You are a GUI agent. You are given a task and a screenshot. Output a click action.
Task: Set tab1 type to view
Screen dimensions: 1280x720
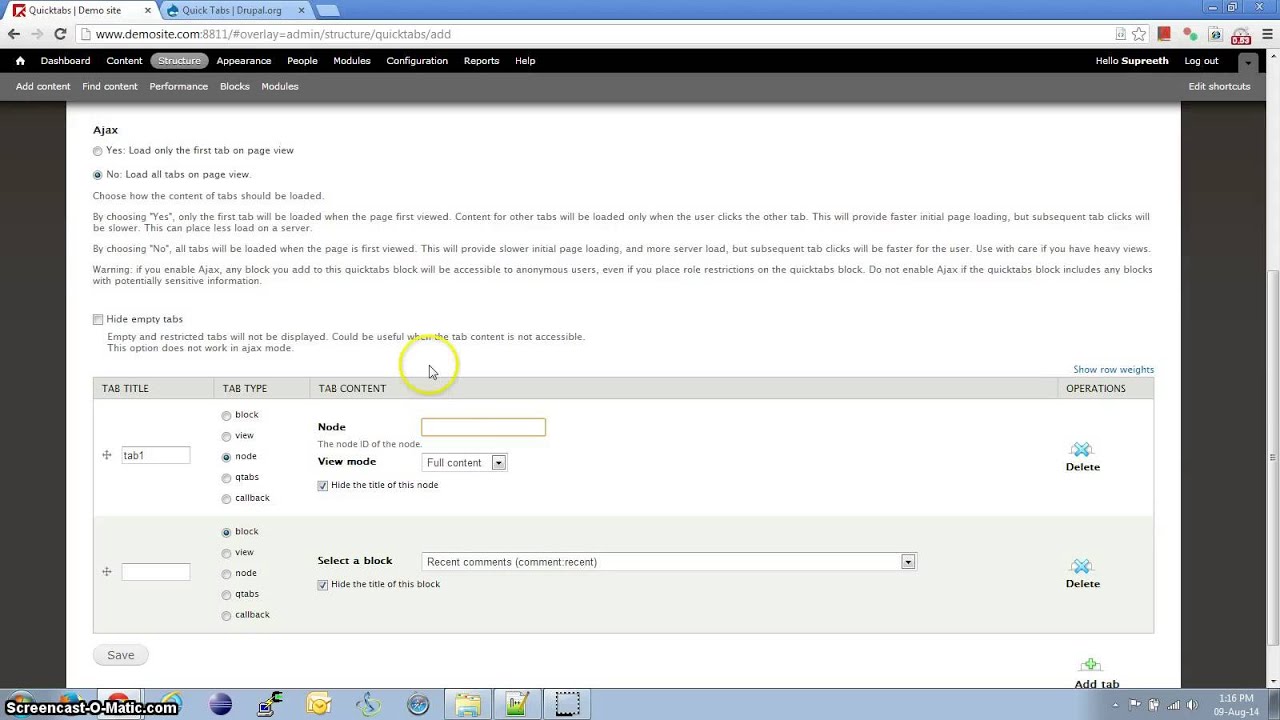pos(227,437)
